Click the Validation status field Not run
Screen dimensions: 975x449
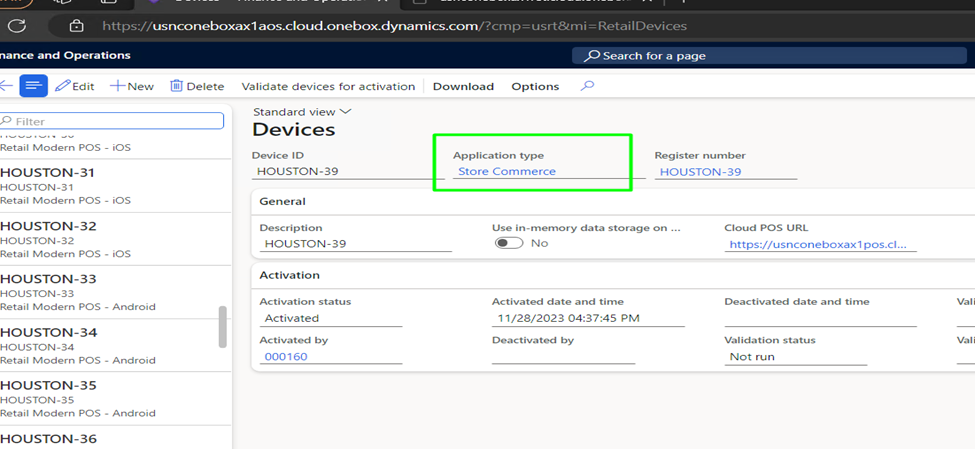pos(796,357)
